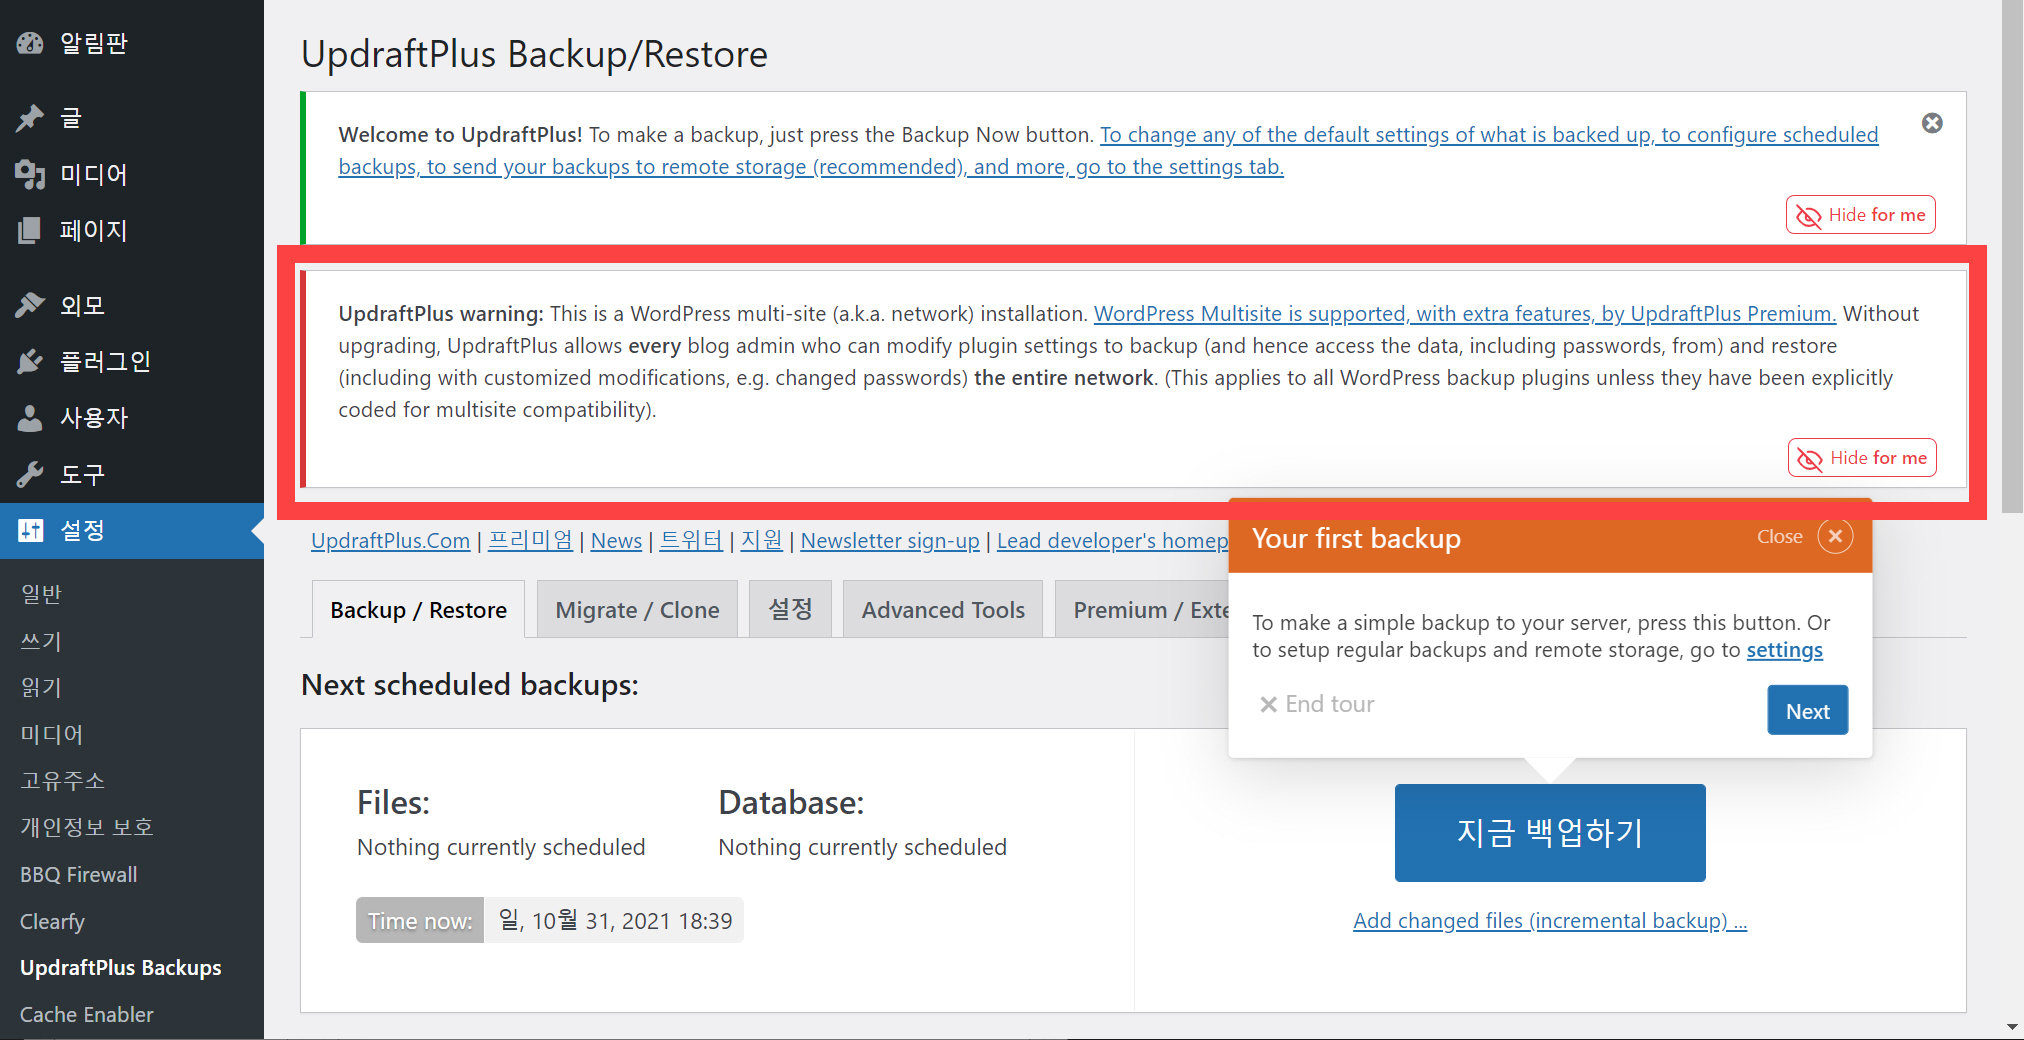Click the Close text in tour header
Image resolution: width=2024 pixels, height=1040 pixels.
tap(1780, 537)
